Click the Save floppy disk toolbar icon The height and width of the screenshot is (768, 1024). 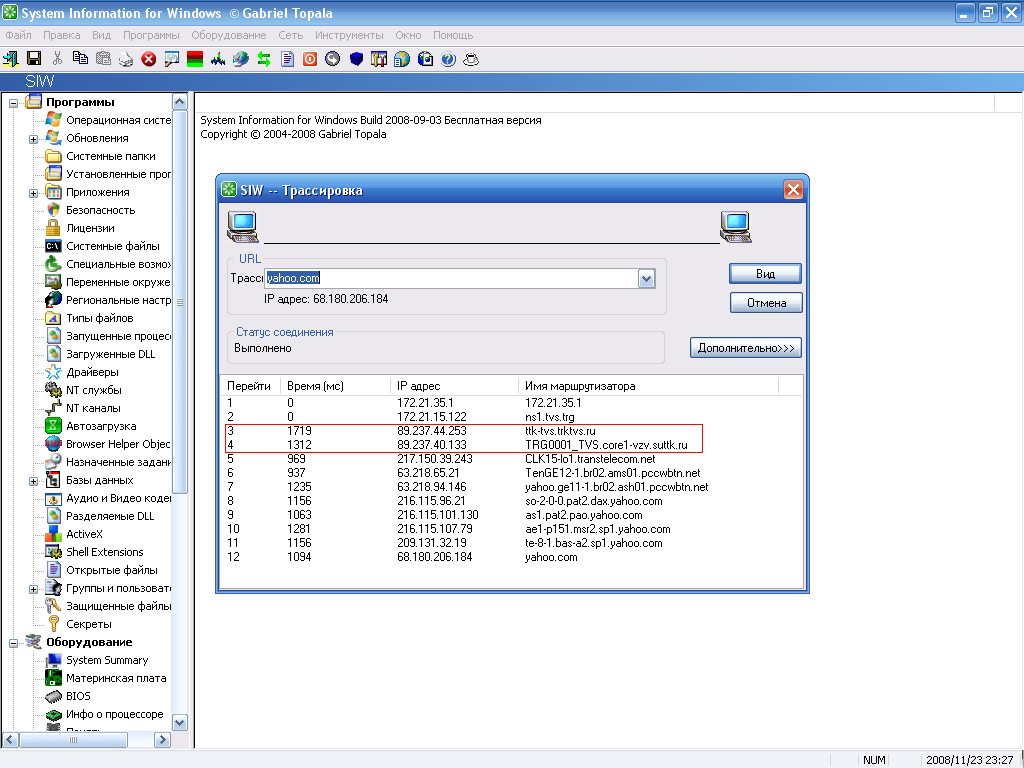pos(34,59)
